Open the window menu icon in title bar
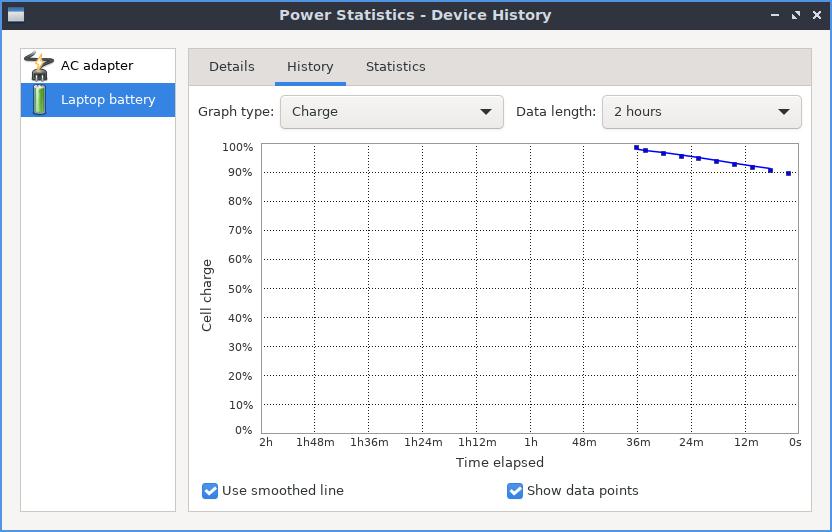This screenshot has height=532, width=832. pyautogui.click(x=16, y=15)
